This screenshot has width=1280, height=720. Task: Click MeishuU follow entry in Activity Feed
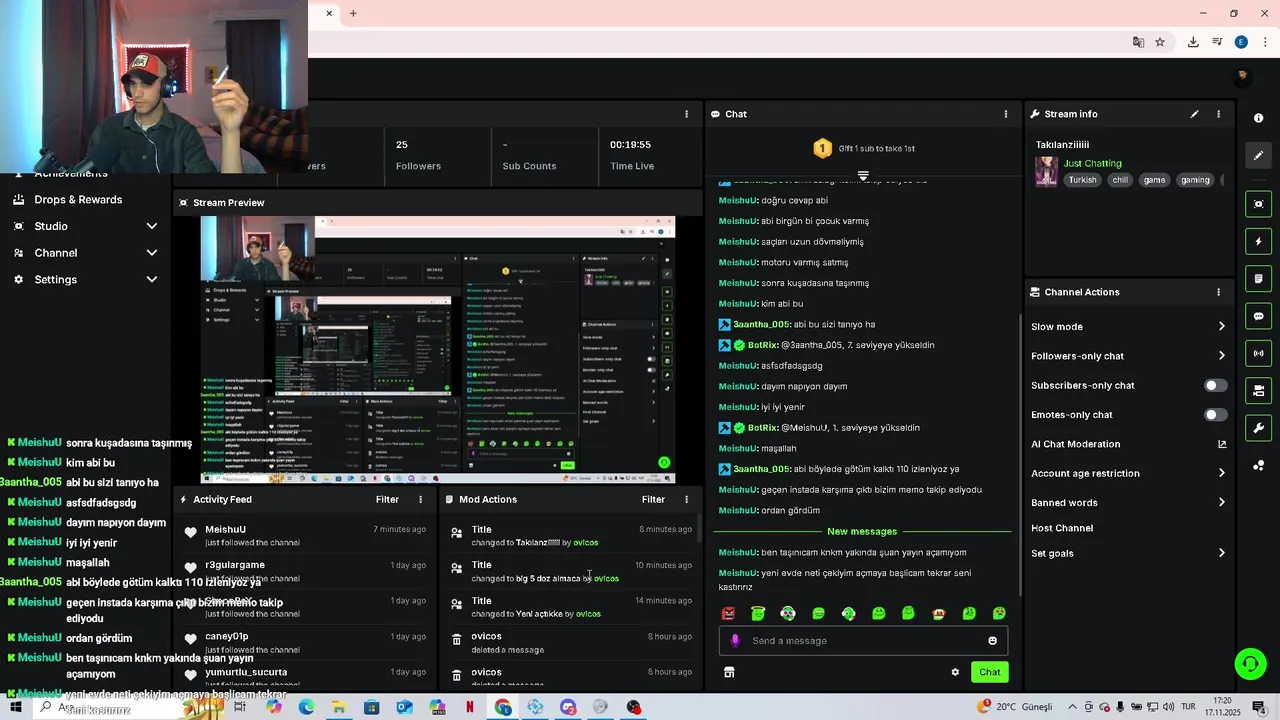[305, 535]
